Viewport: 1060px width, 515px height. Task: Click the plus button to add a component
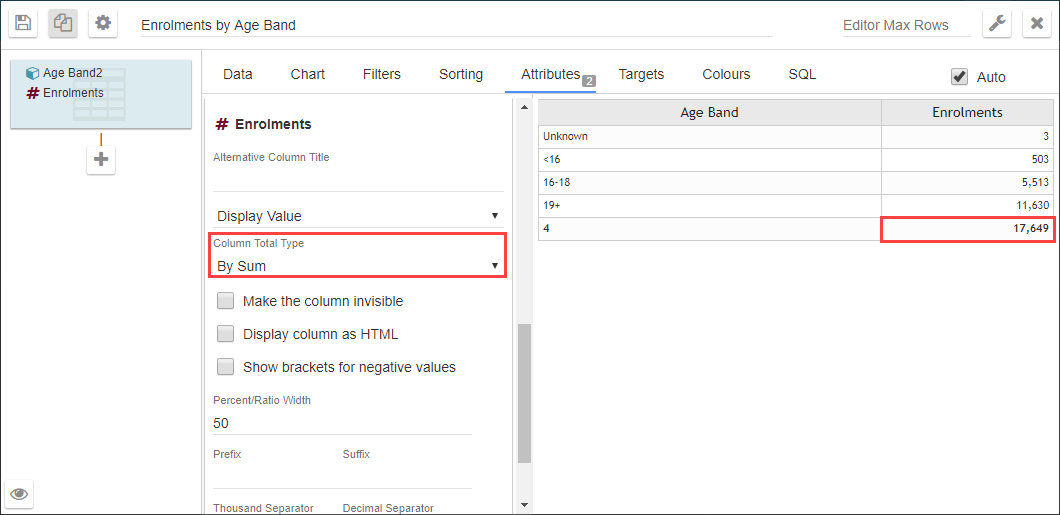pos(101,160)
